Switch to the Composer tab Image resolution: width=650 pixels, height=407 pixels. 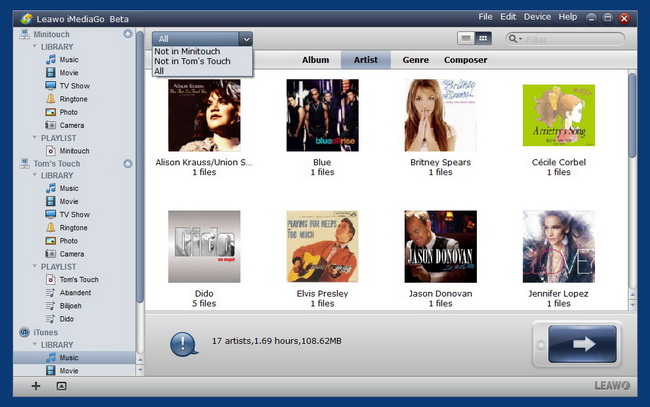pos(466,60)
